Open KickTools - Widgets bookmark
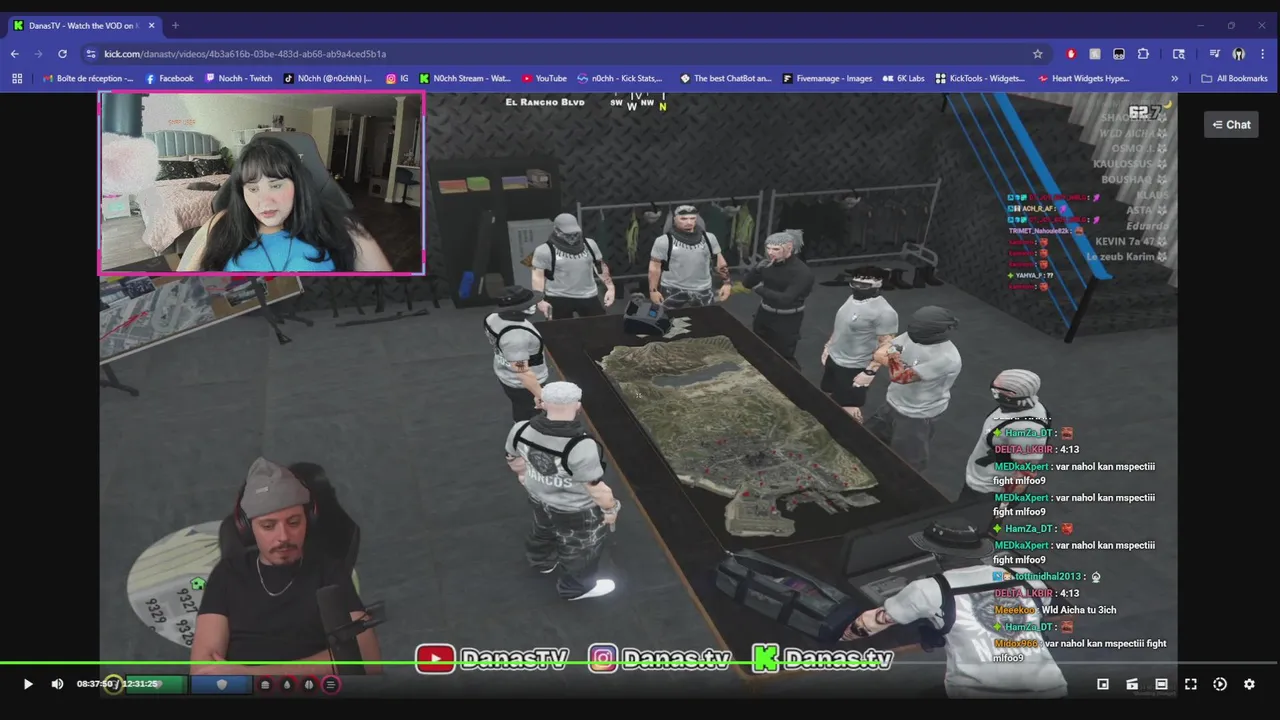This screenshot has height=720, width=1280. (981, 78)
